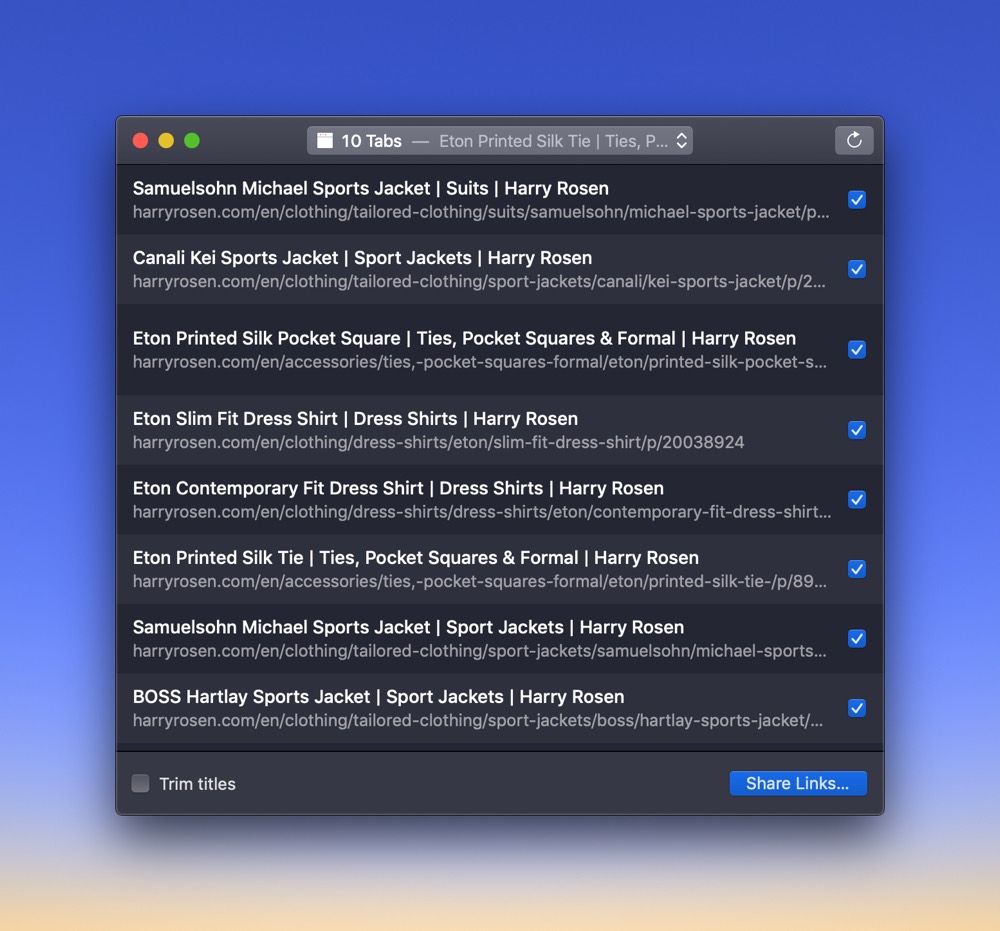Zoom the window with green button

pyautogui.click(x=192, y=140)
